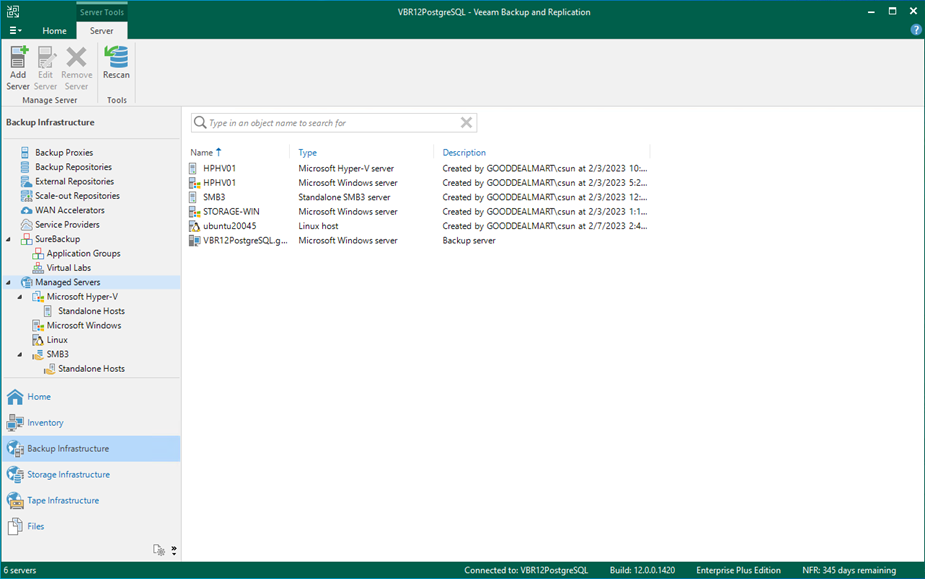Click the Backup Proxies icon

pos(25,152)
